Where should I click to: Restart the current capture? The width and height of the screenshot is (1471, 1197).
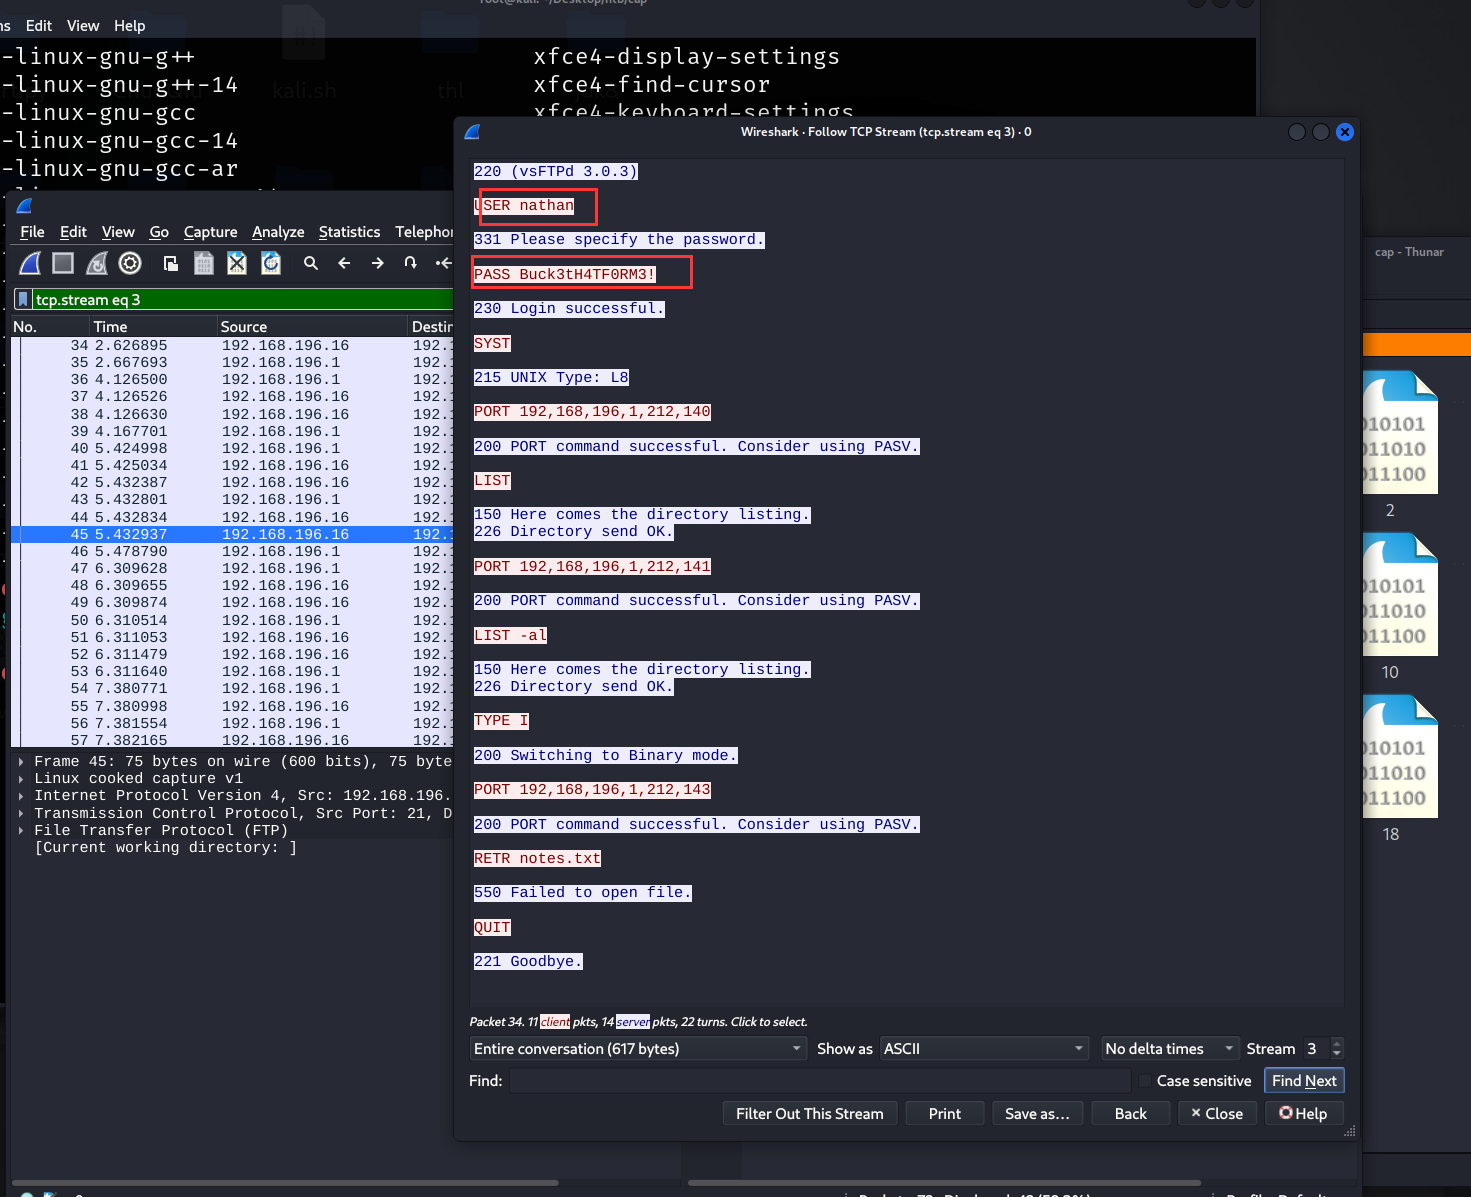(97, 263)
